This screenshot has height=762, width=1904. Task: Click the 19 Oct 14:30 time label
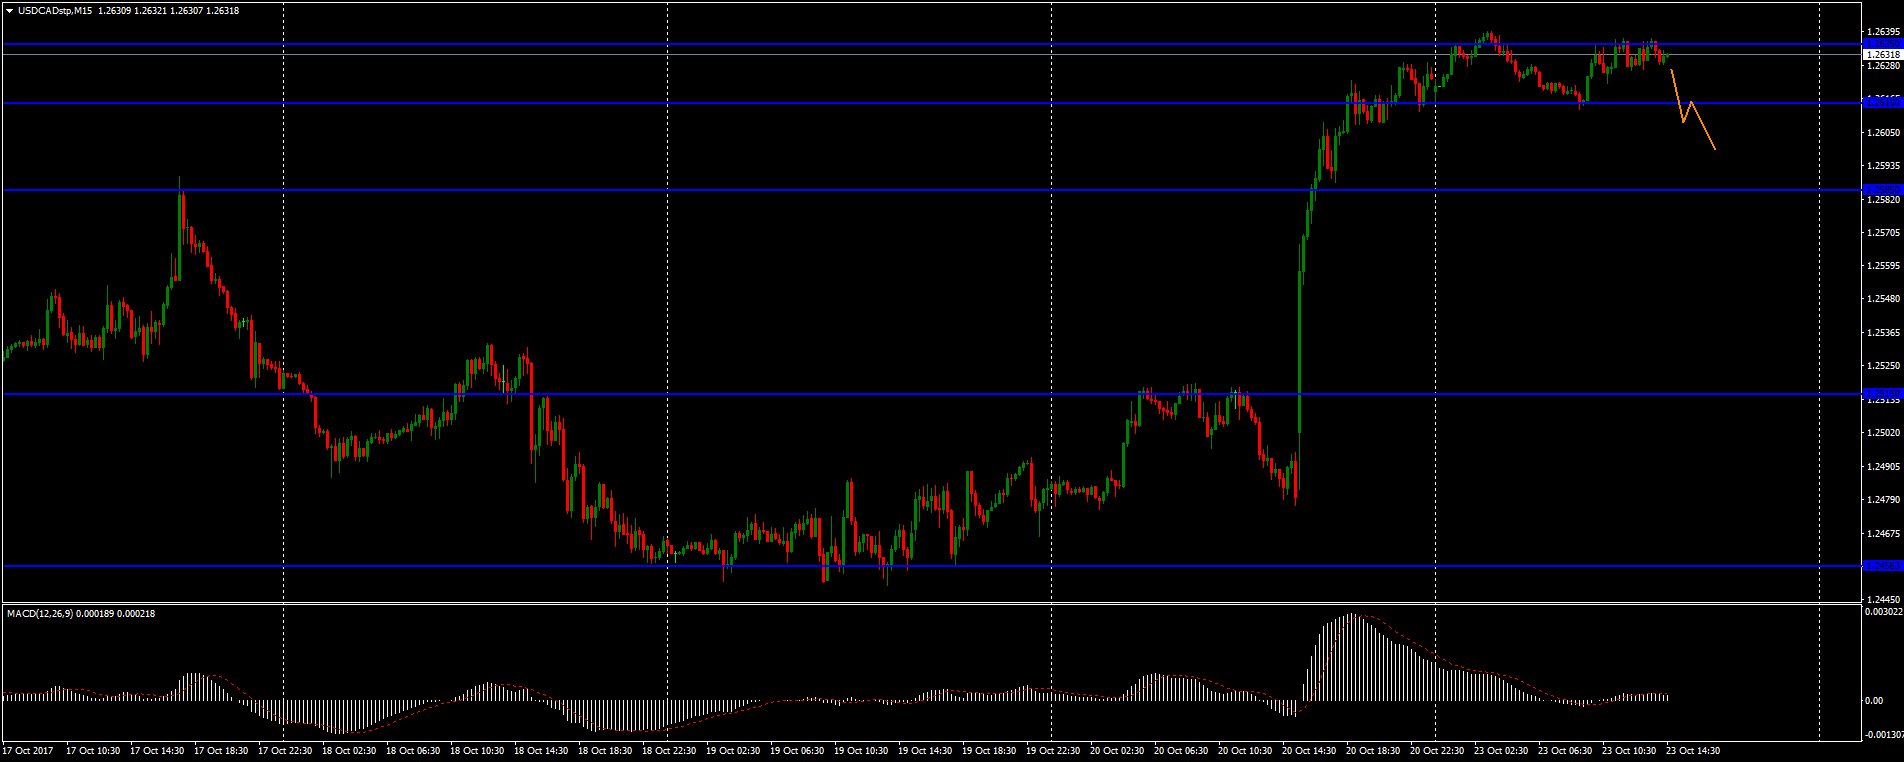click(925, 750)
